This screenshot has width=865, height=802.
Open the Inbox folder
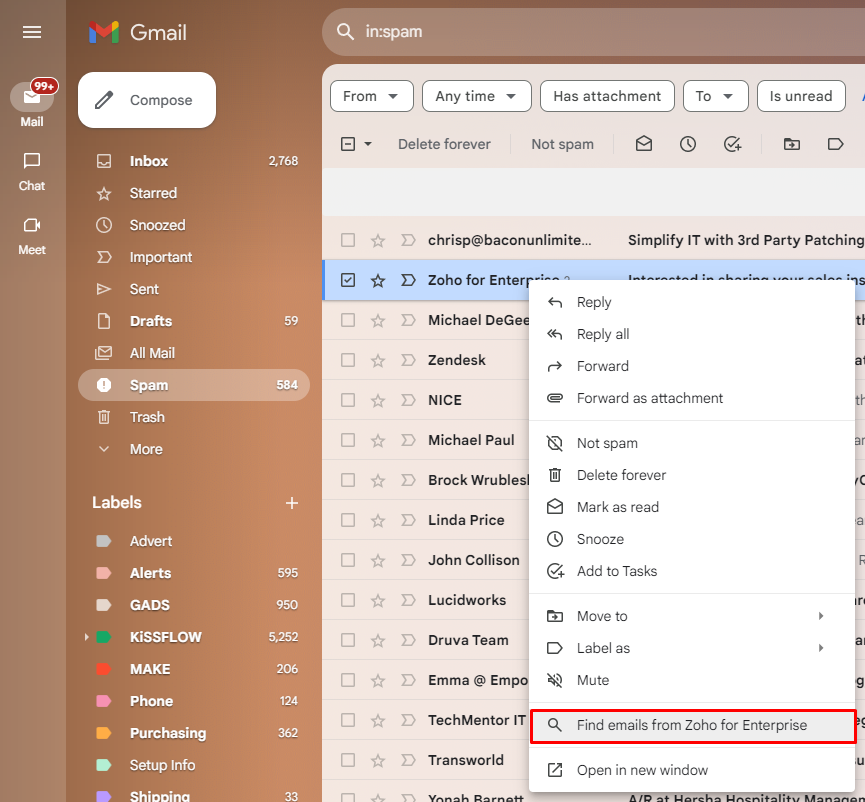pos(194,161)
